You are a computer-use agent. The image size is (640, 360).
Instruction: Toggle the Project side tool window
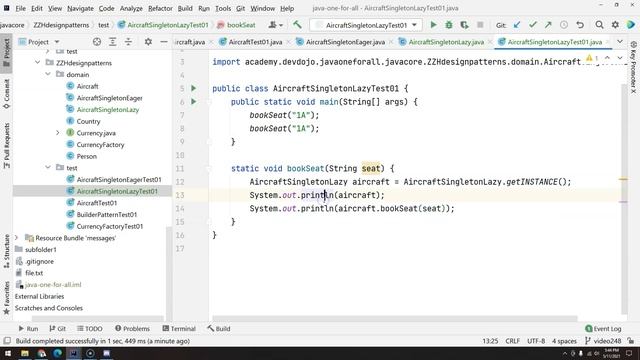click(x=7, y=52)
